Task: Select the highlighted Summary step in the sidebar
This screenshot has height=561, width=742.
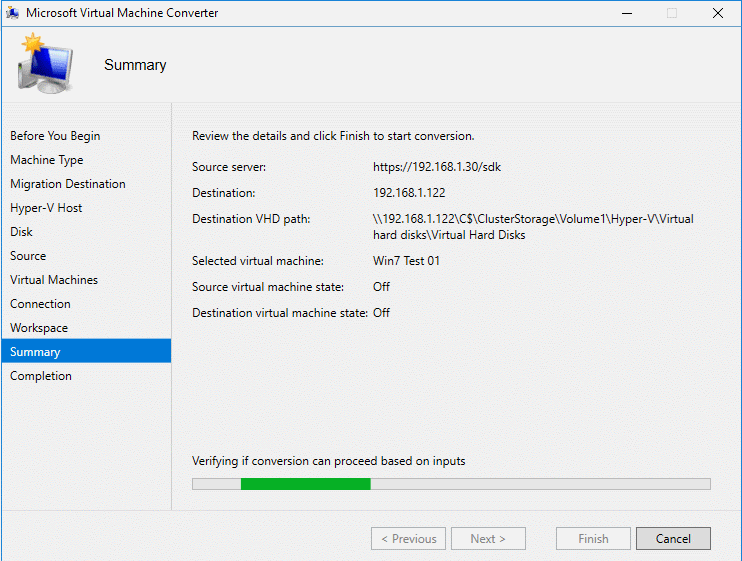Action: click(x=86, y=351)
